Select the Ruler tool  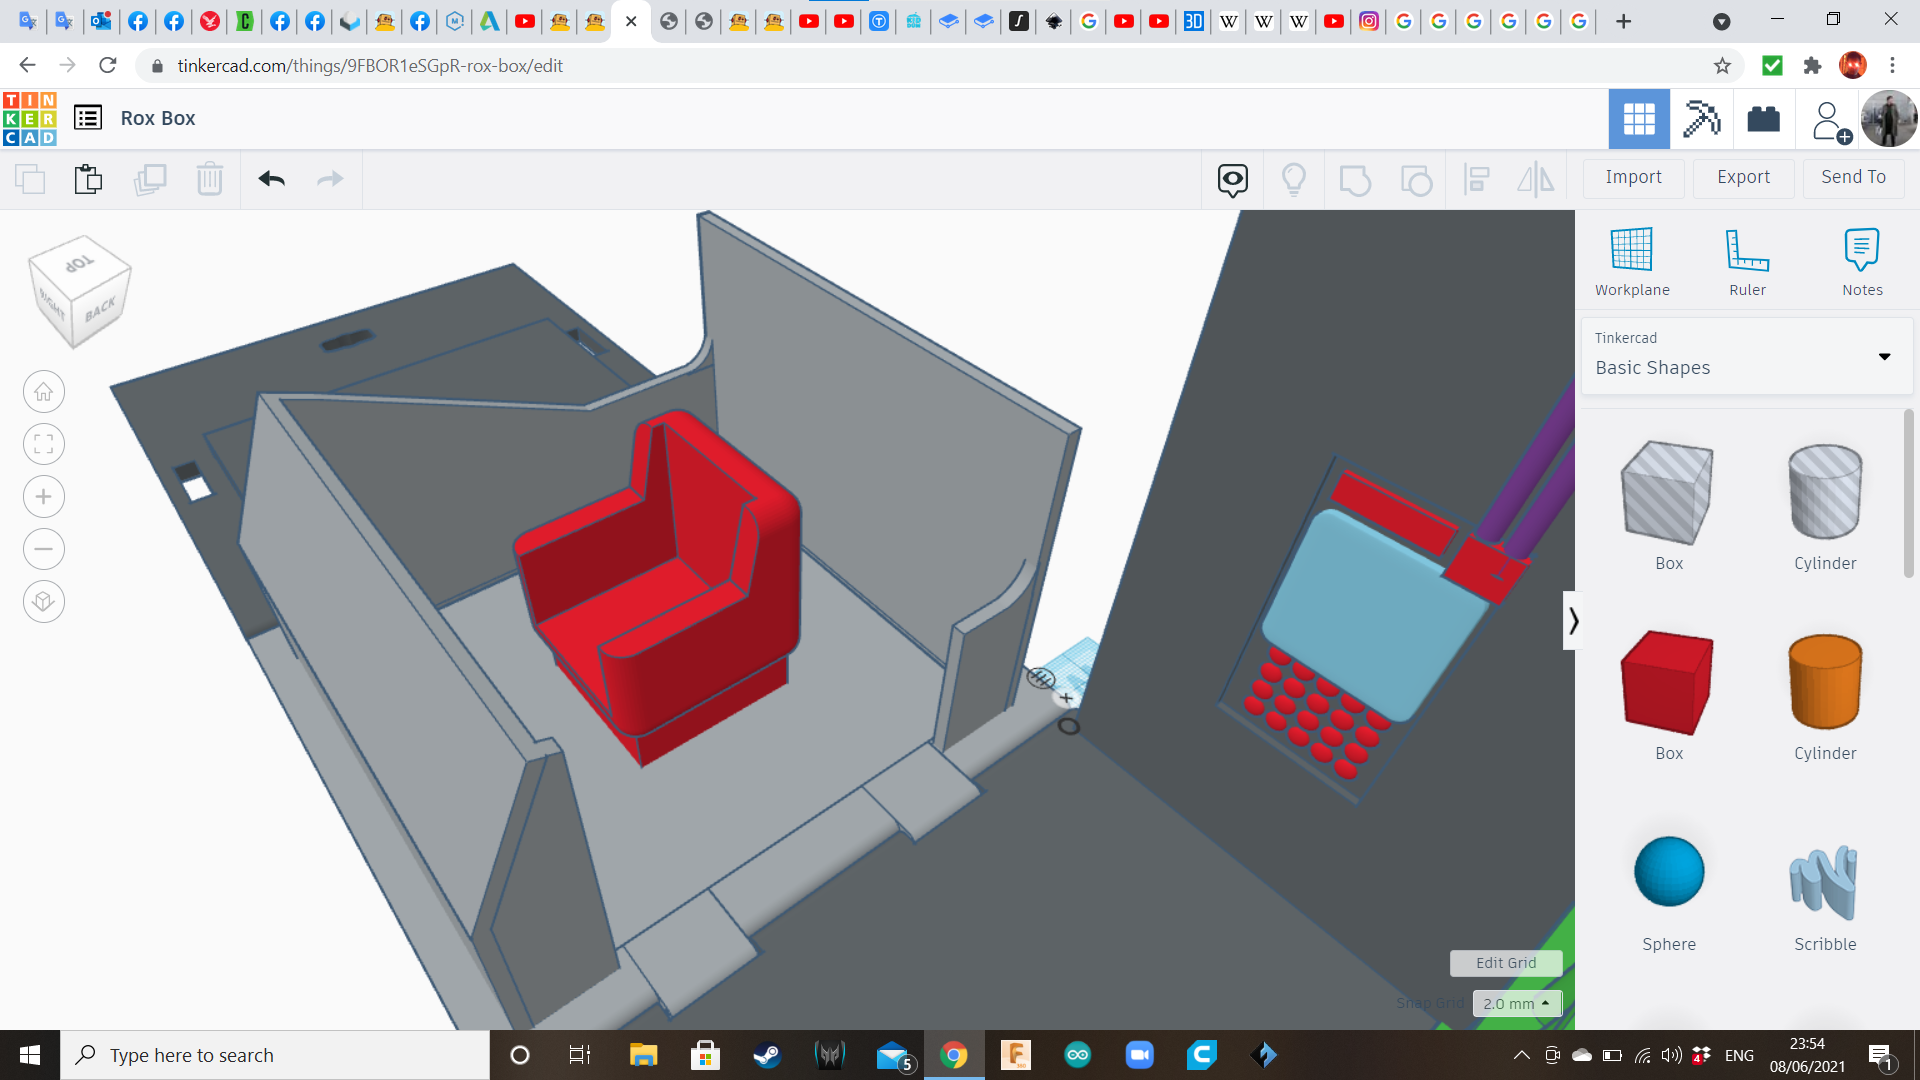[1747, 251]
